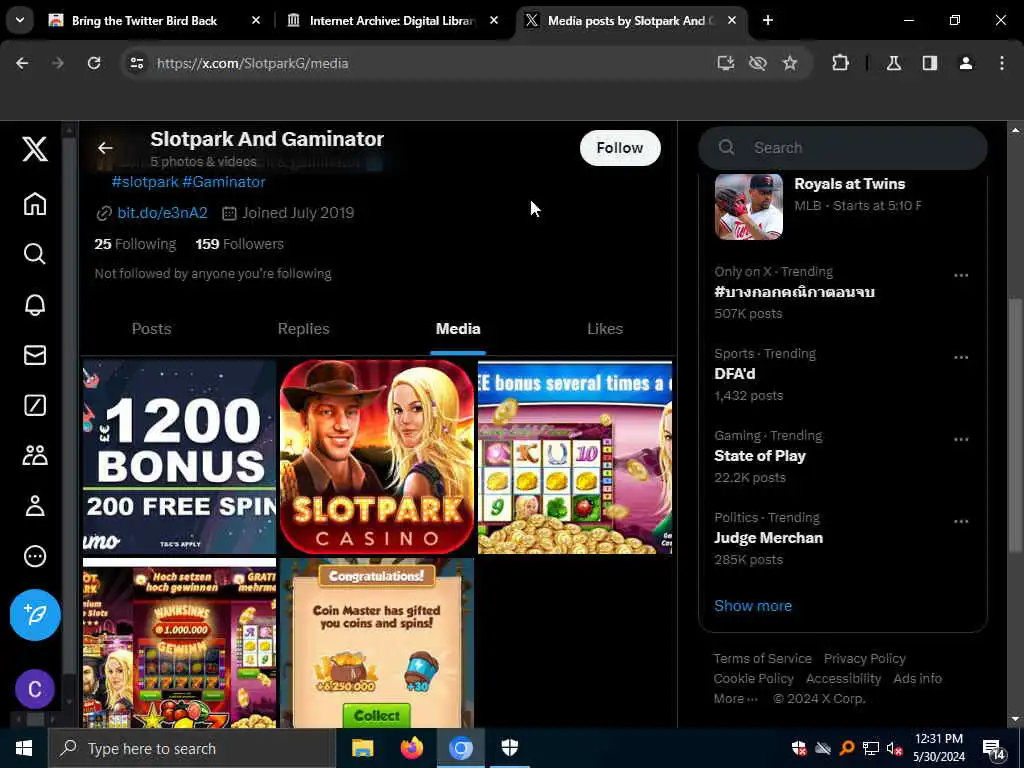
Task: Open more options for State of Play trend
Action: [x=961, y=440]
